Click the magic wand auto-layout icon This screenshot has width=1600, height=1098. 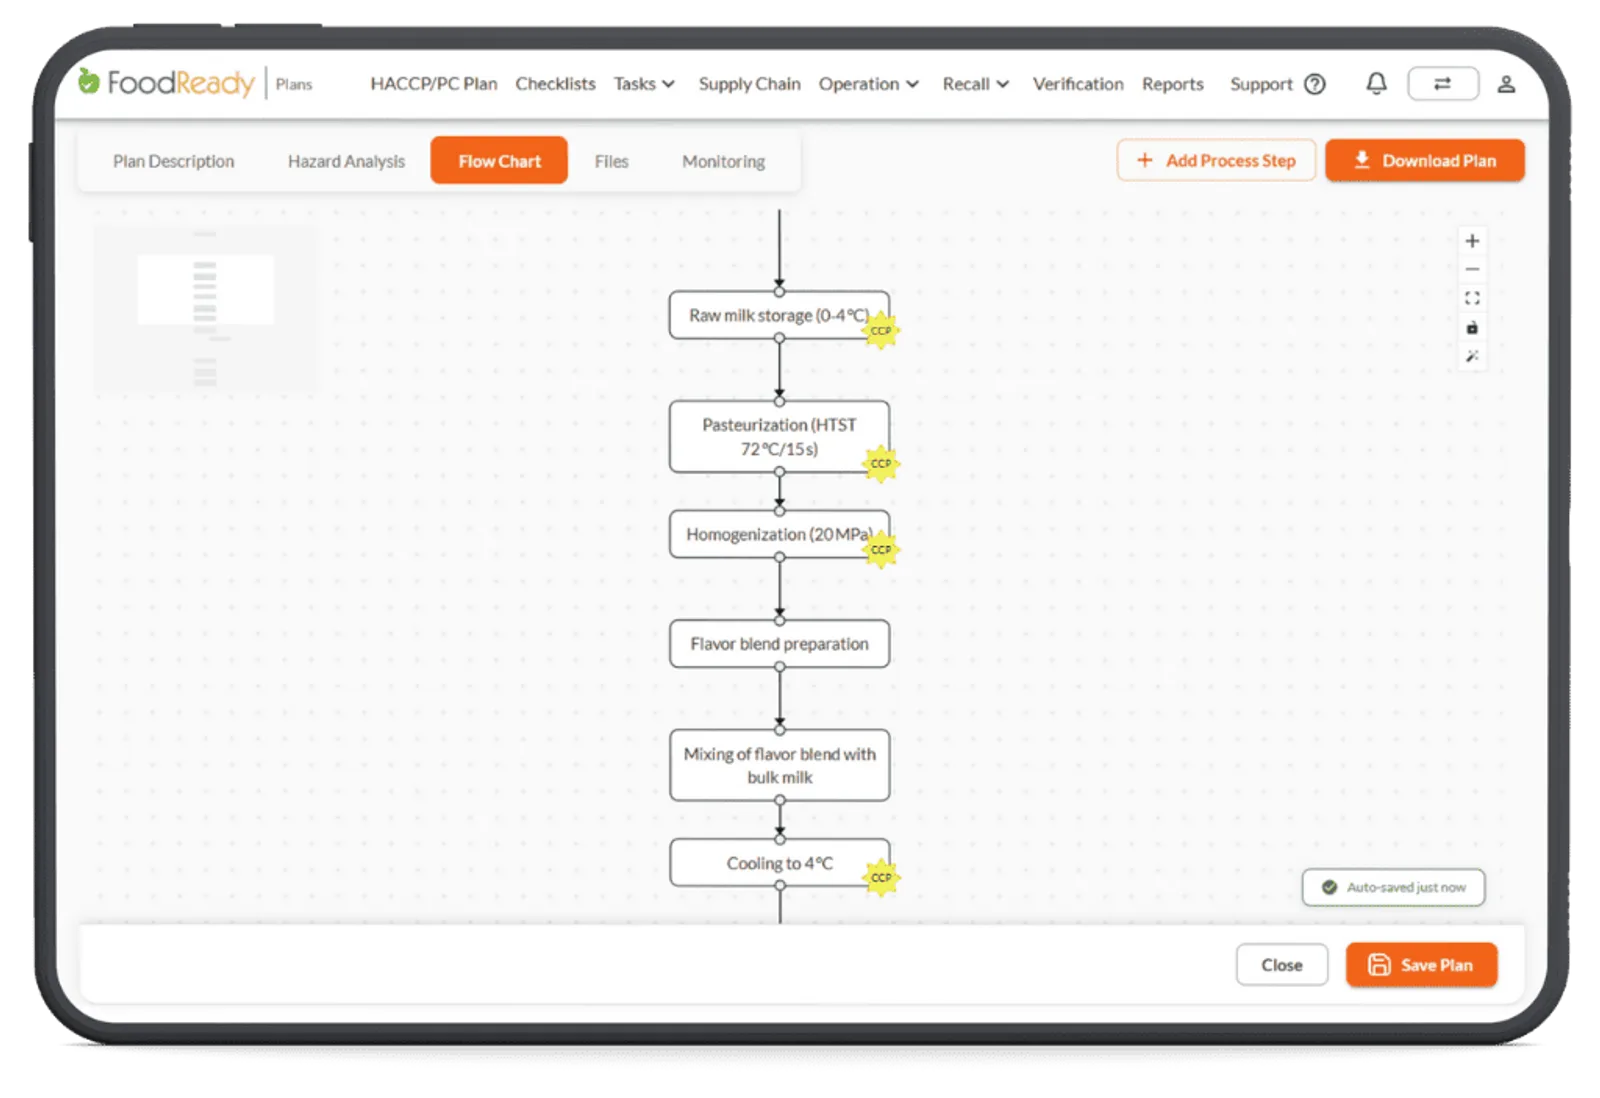pos(1472,356)
